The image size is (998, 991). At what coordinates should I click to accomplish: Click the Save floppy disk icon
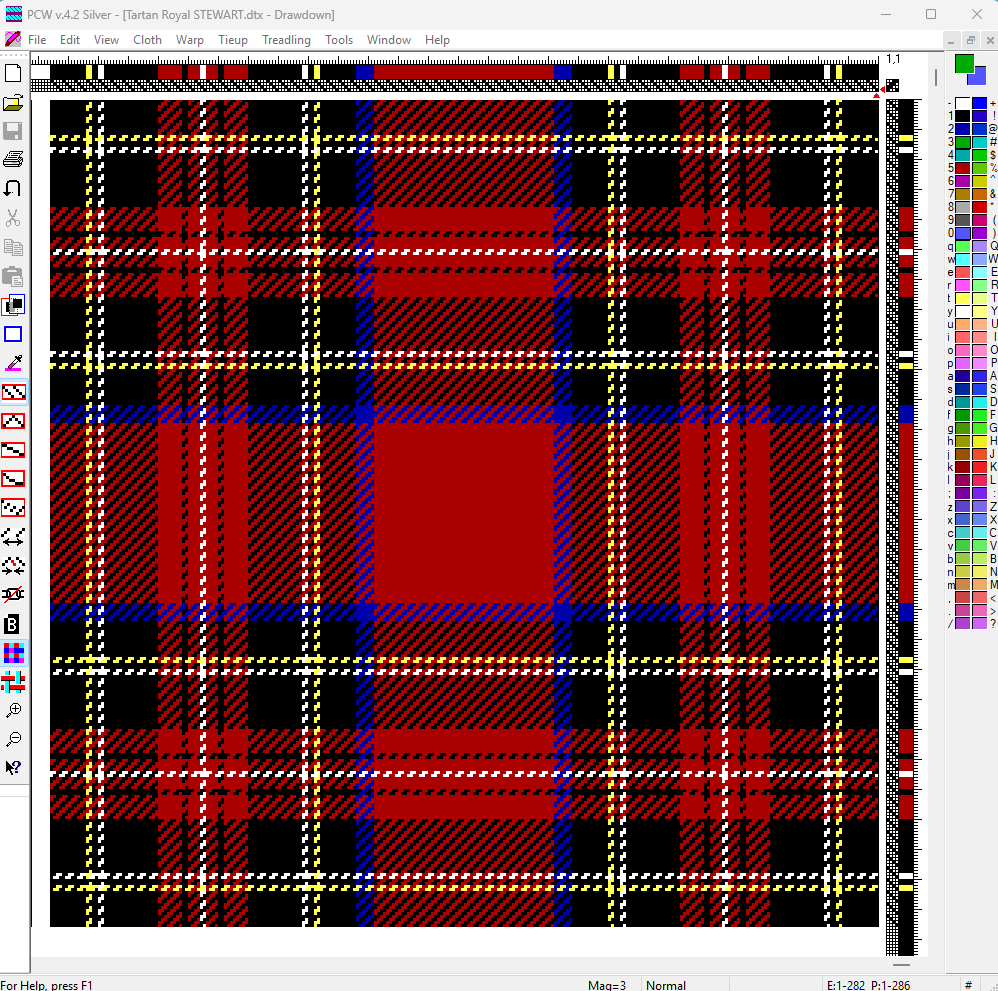pyautogui.click(x=13, y=131)
